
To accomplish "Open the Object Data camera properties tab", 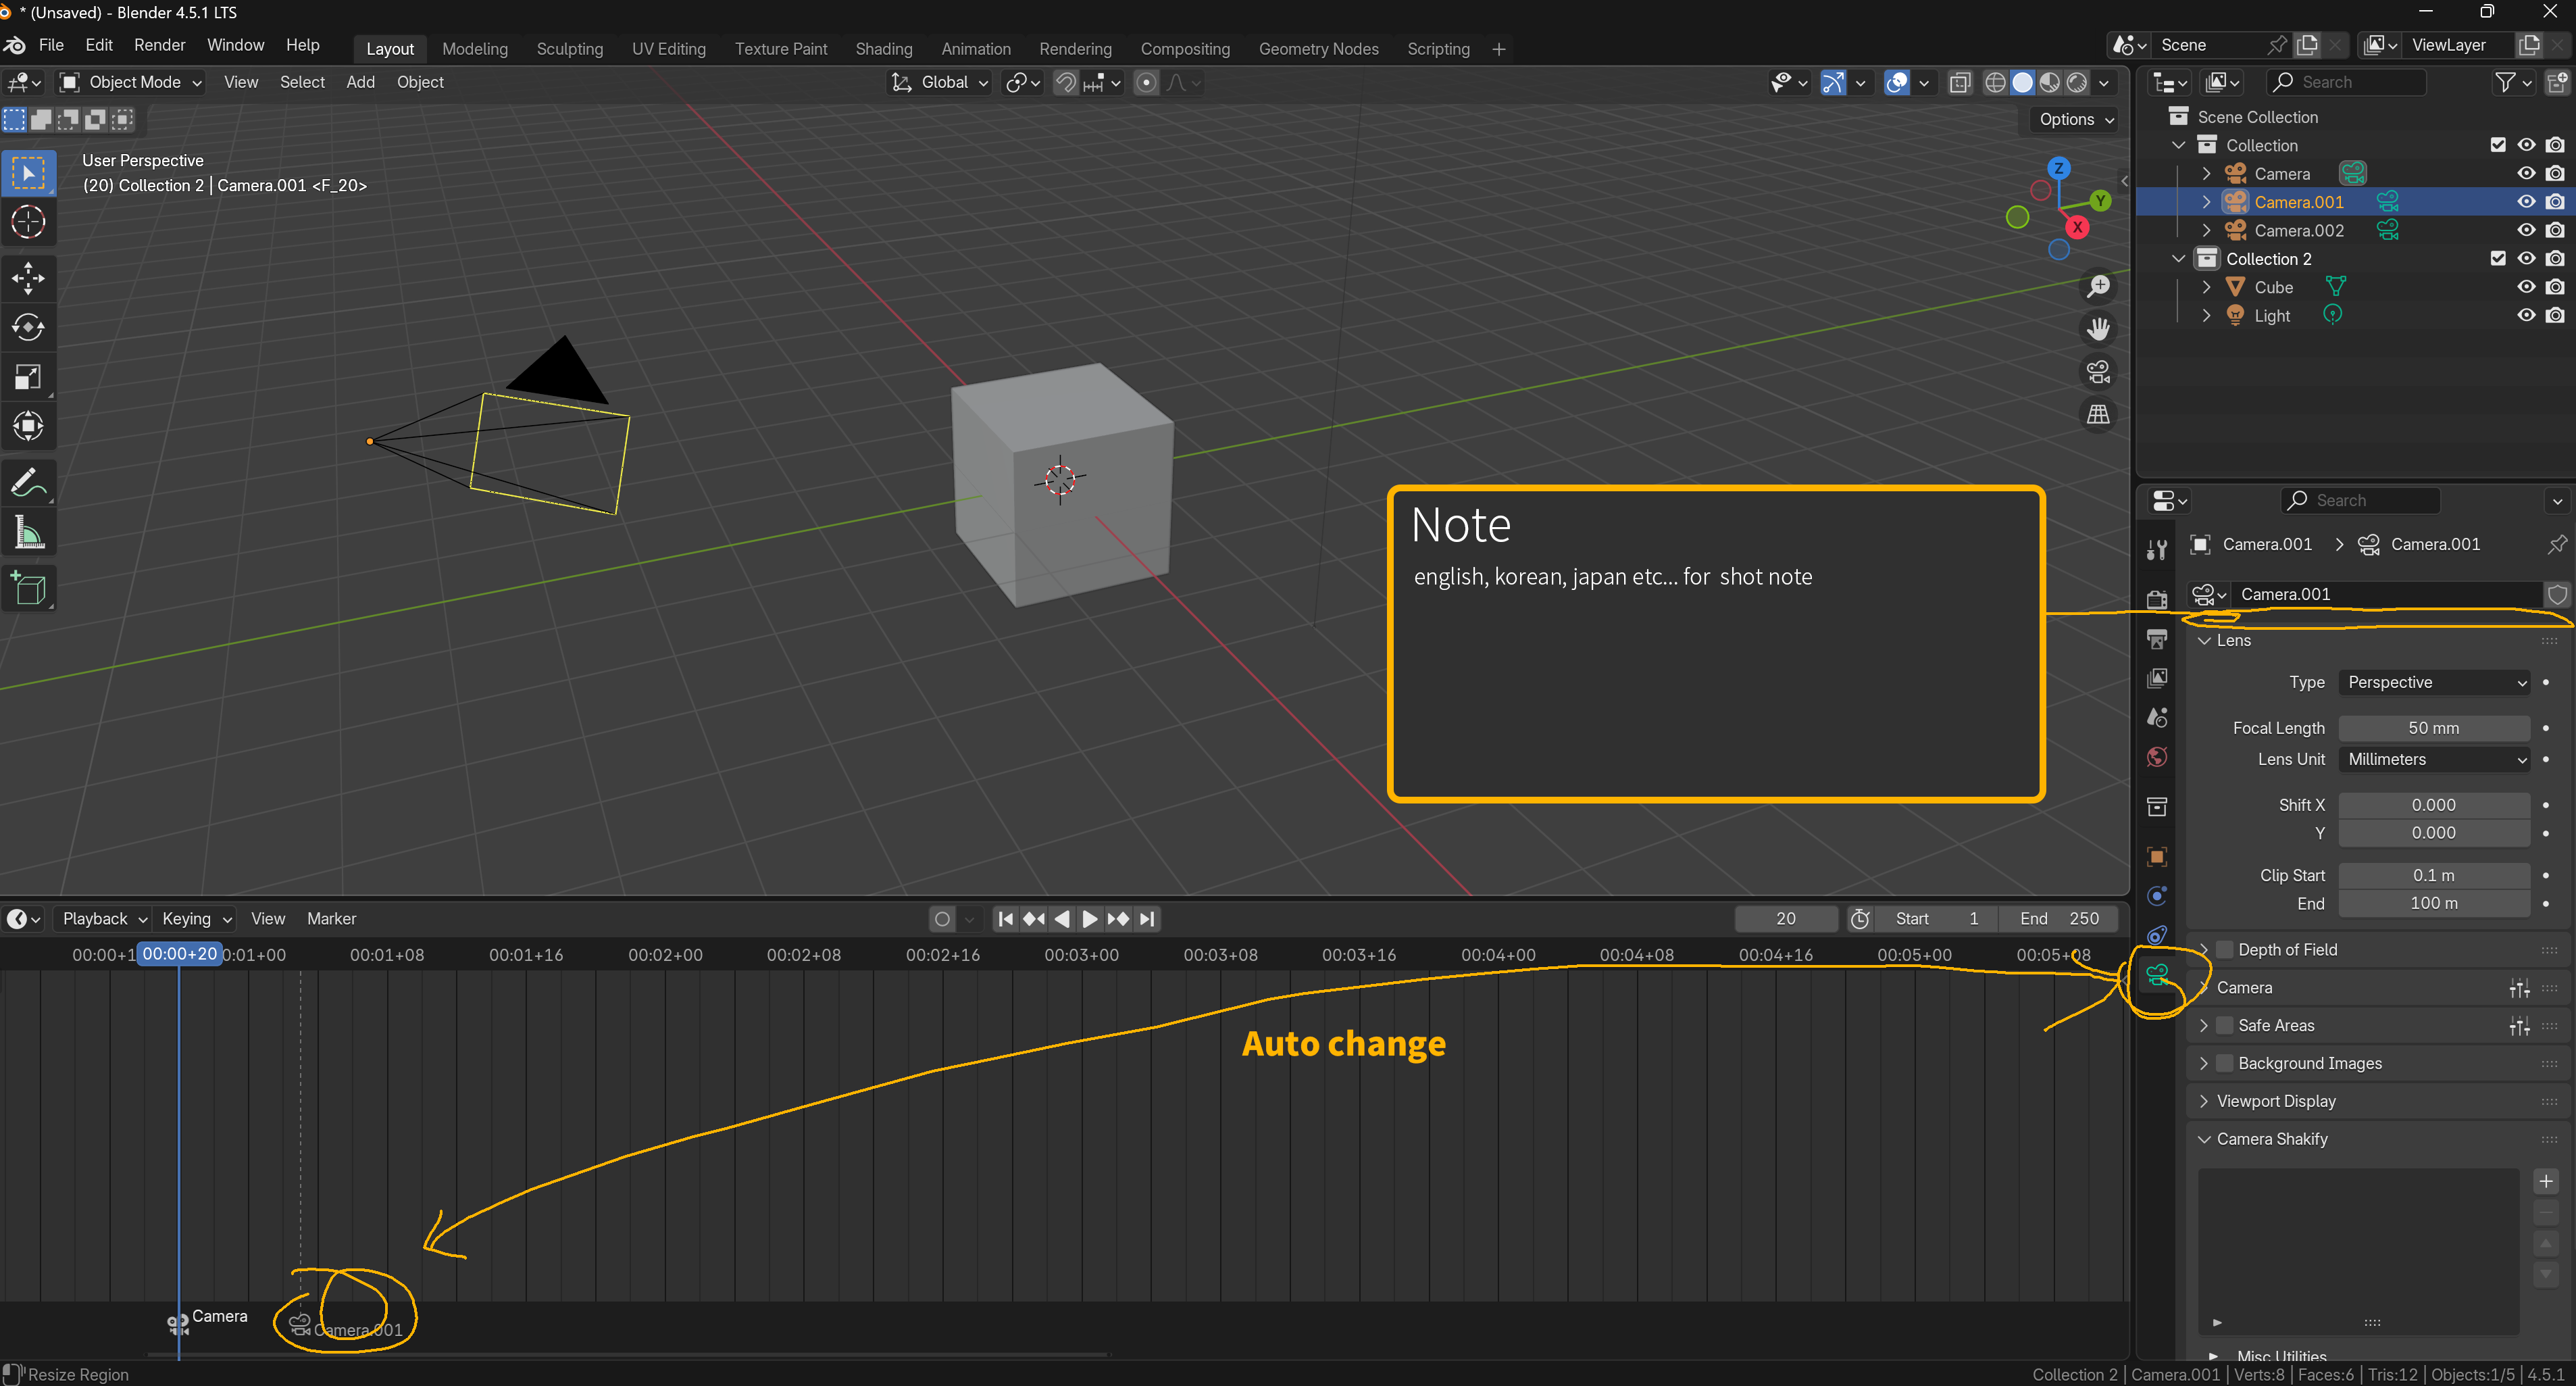I will click(2157, 976).
